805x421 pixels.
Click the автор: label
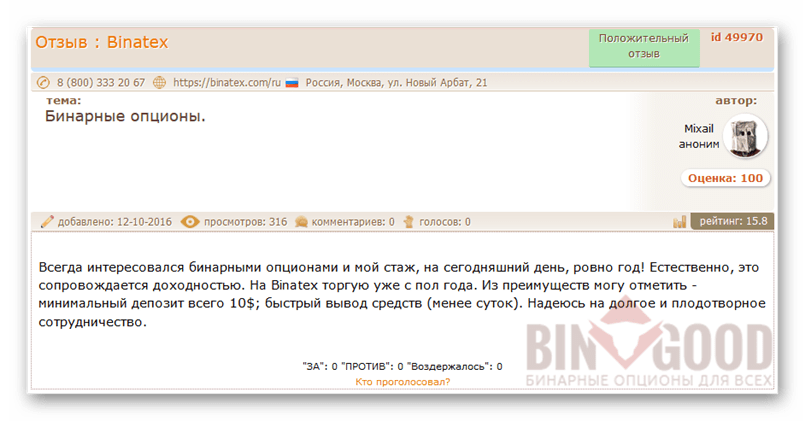(x=736, y=101)
